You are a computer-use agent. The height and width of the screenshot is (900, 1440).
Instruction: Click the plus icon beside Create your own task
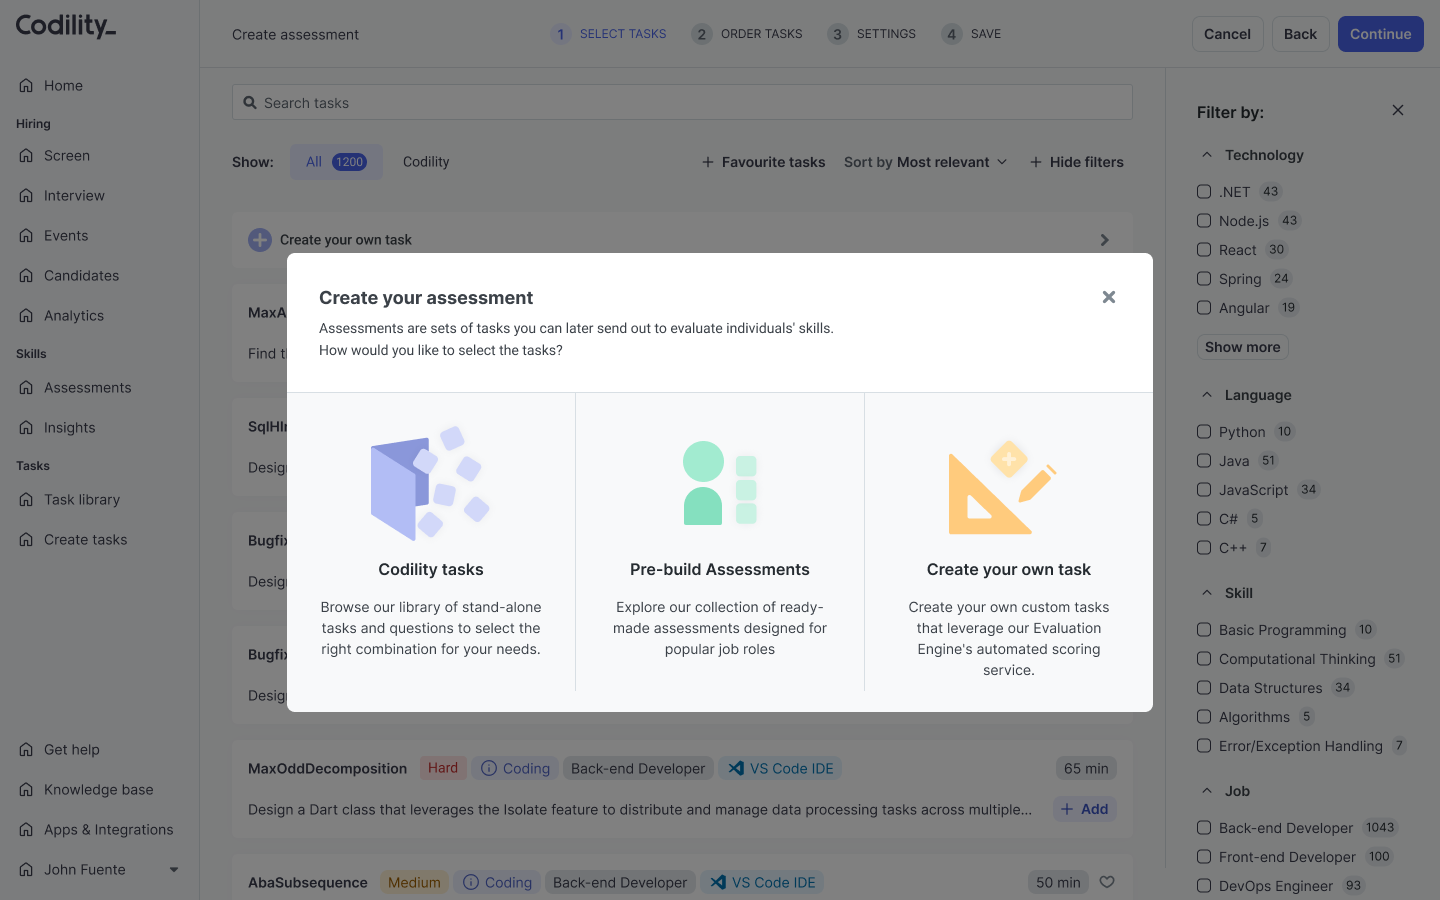pyautogui.click(x=260, y=240)
